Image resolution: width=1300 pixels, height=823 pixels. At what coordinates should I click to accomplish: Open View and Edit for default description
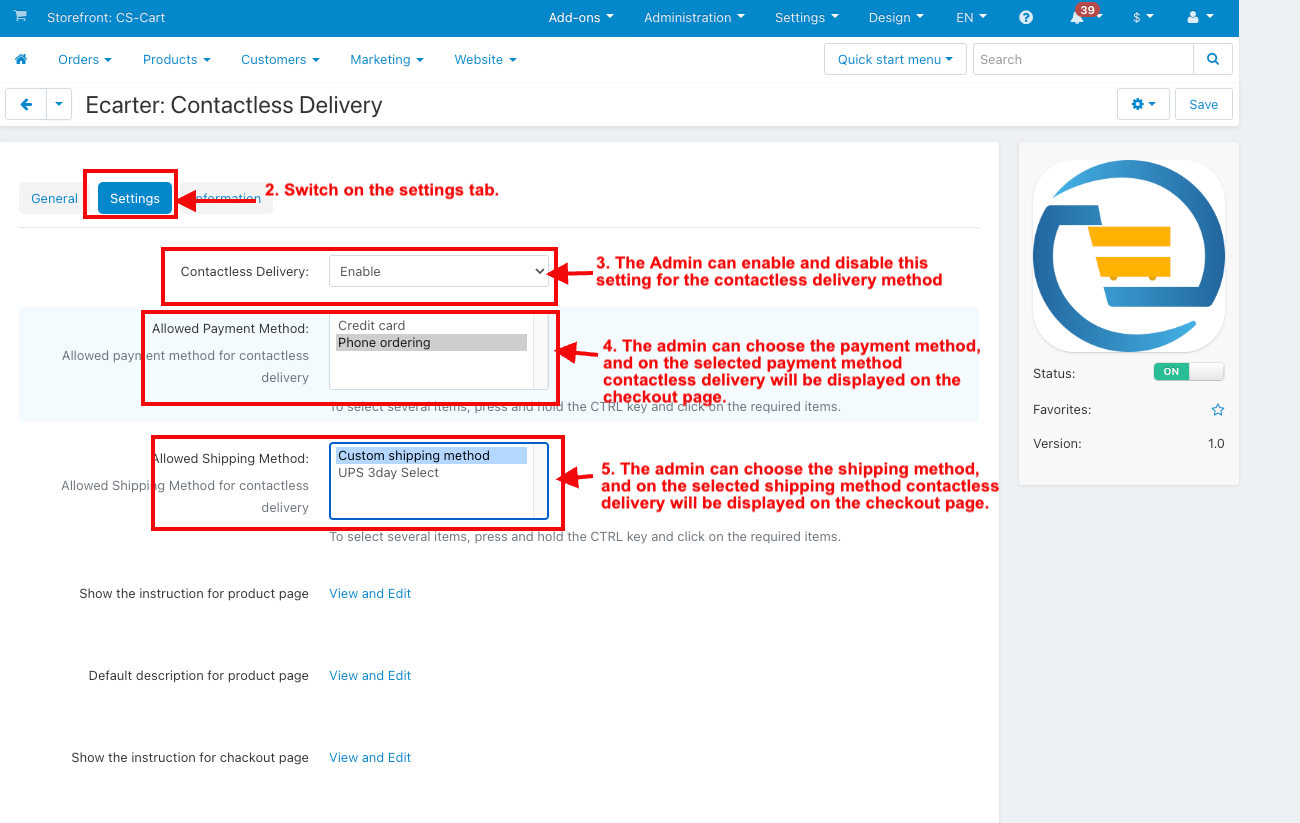(x=370, y=675)
